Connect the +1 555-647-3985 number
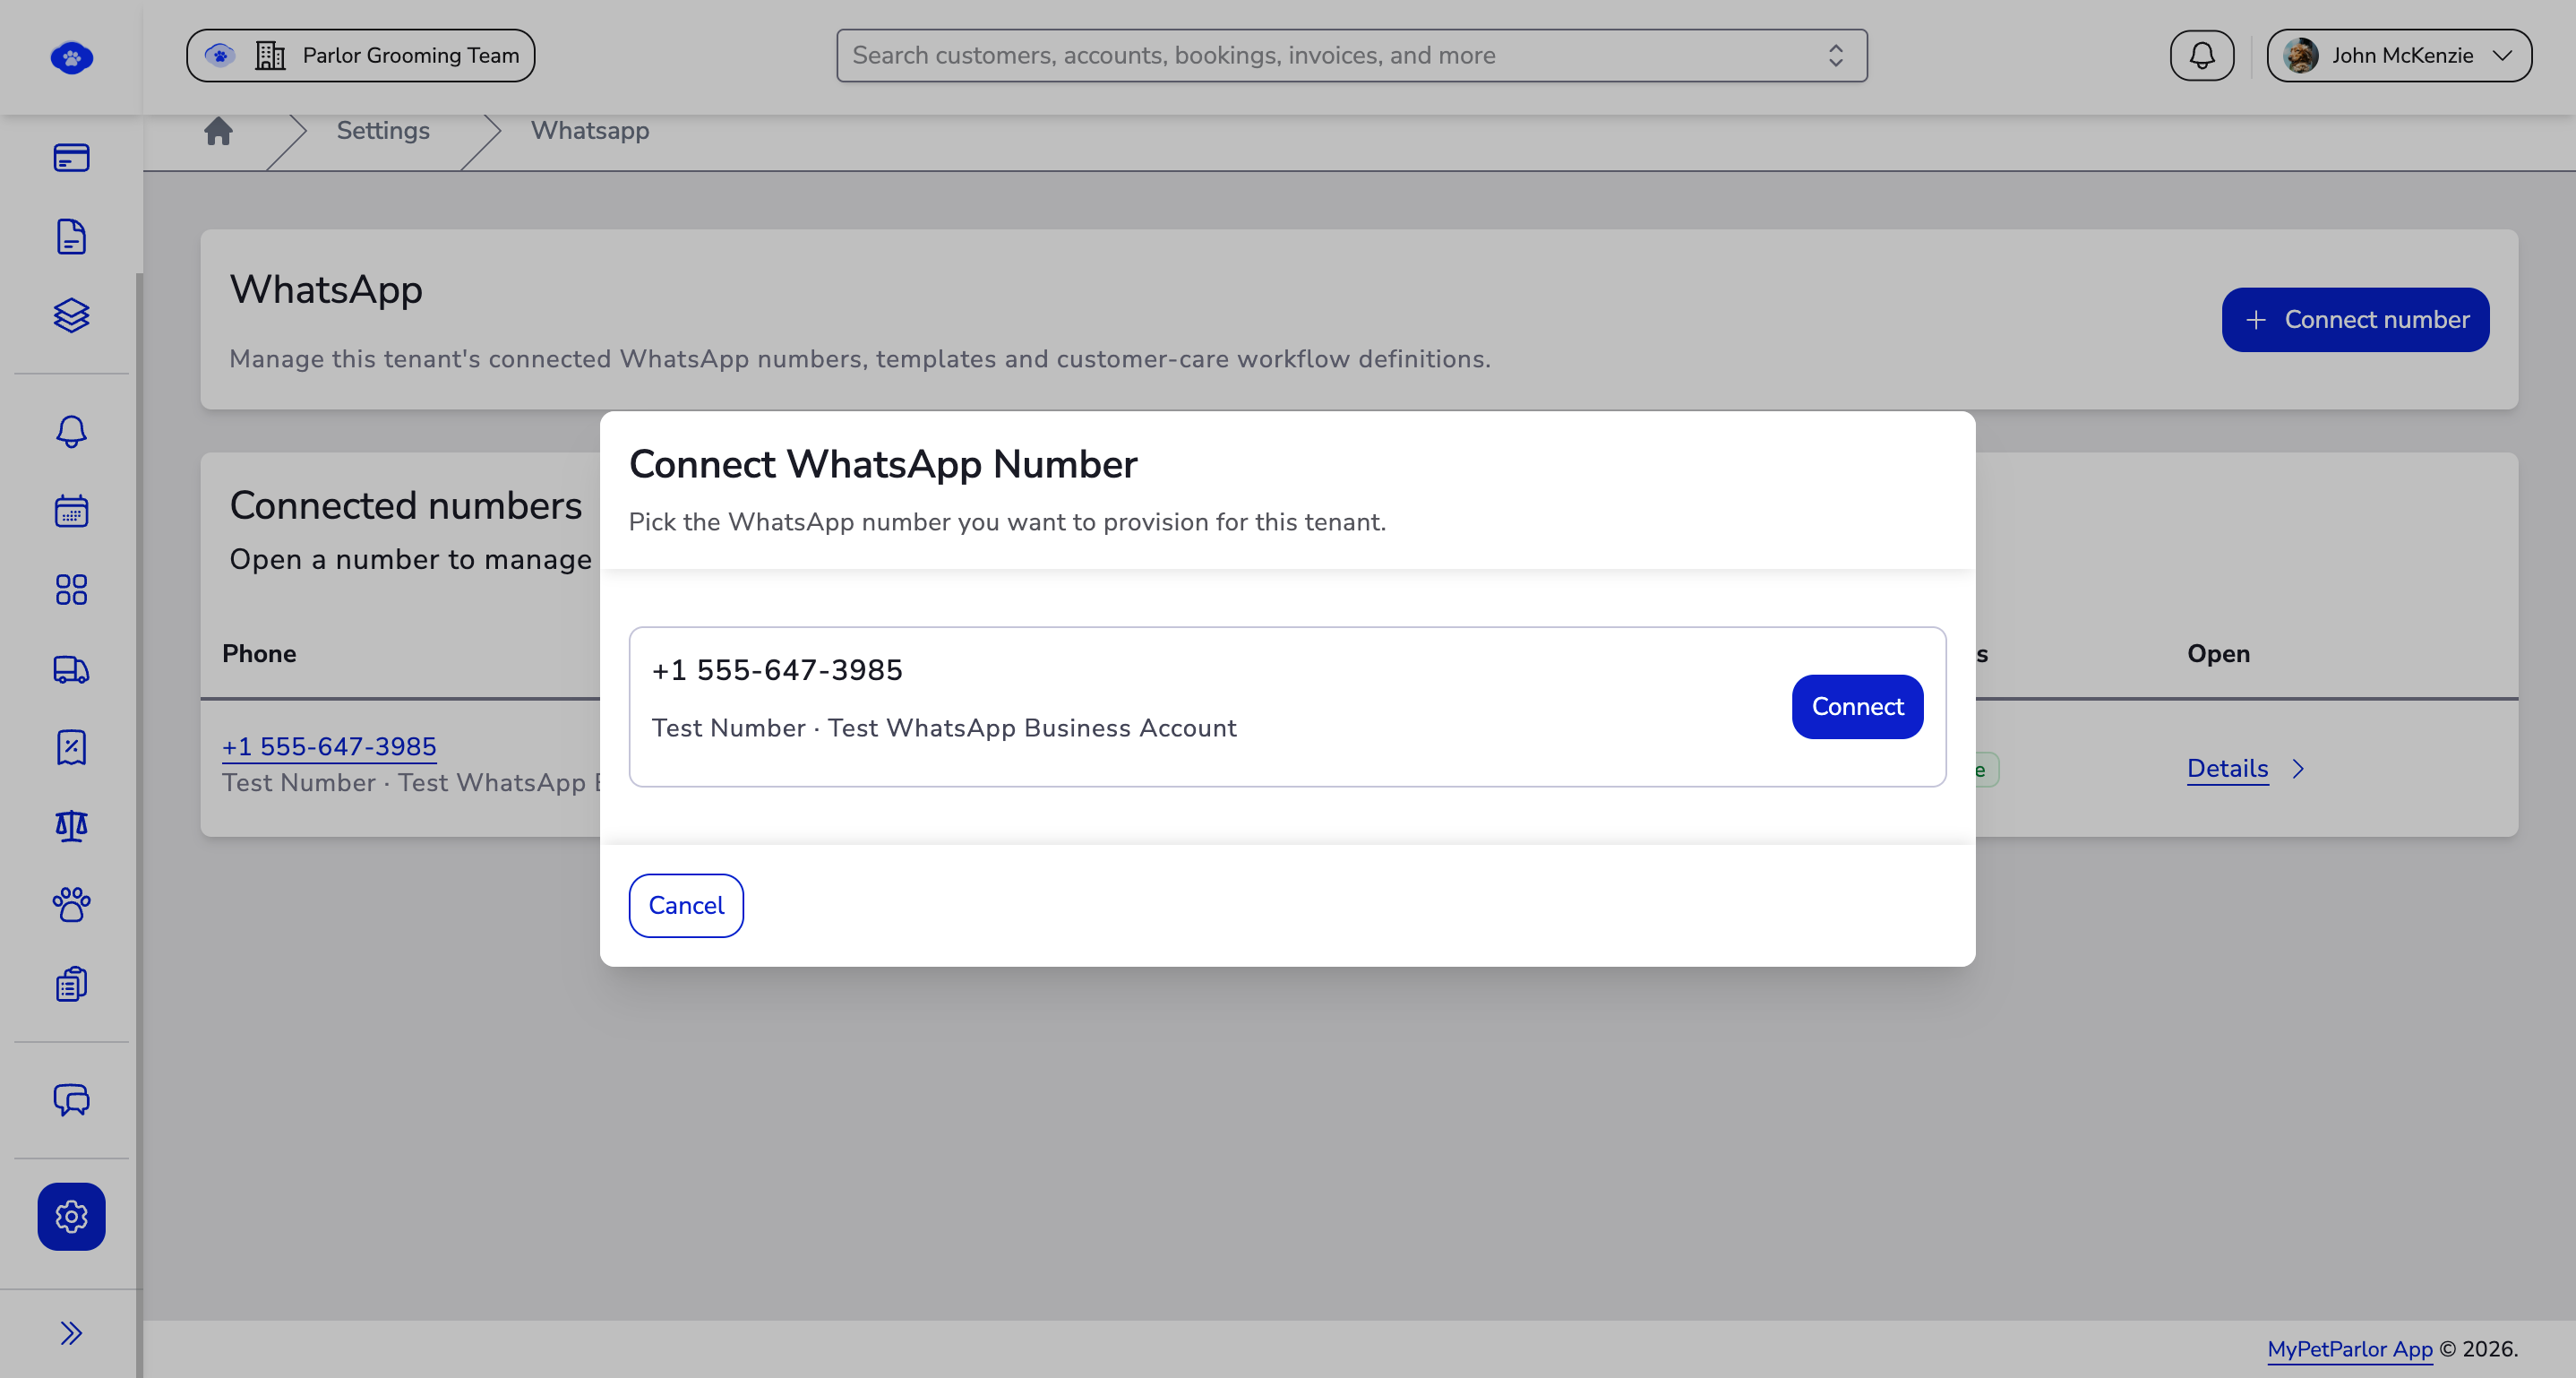The width and height of the screenshot is (2576, 1378). pos(1857,706)
